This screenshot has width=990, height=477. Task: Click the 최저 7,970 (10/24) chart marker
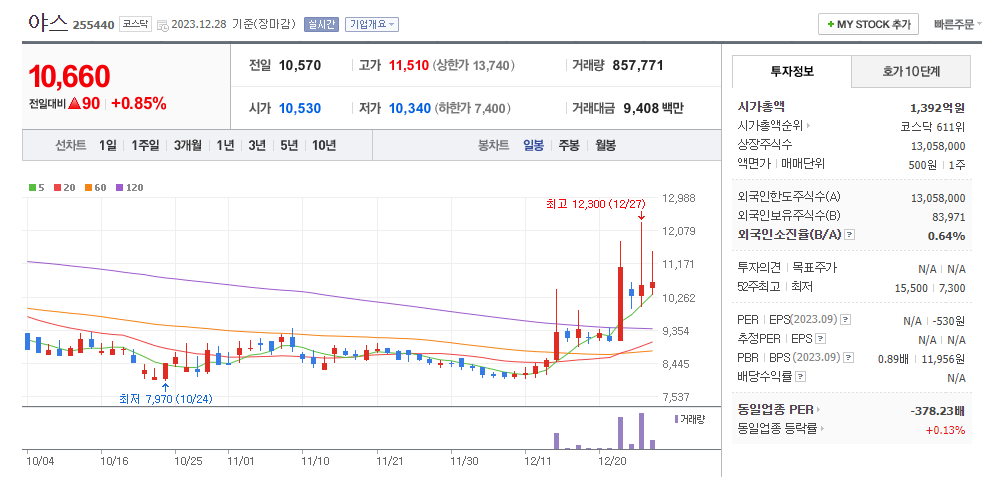coord(167,399)
